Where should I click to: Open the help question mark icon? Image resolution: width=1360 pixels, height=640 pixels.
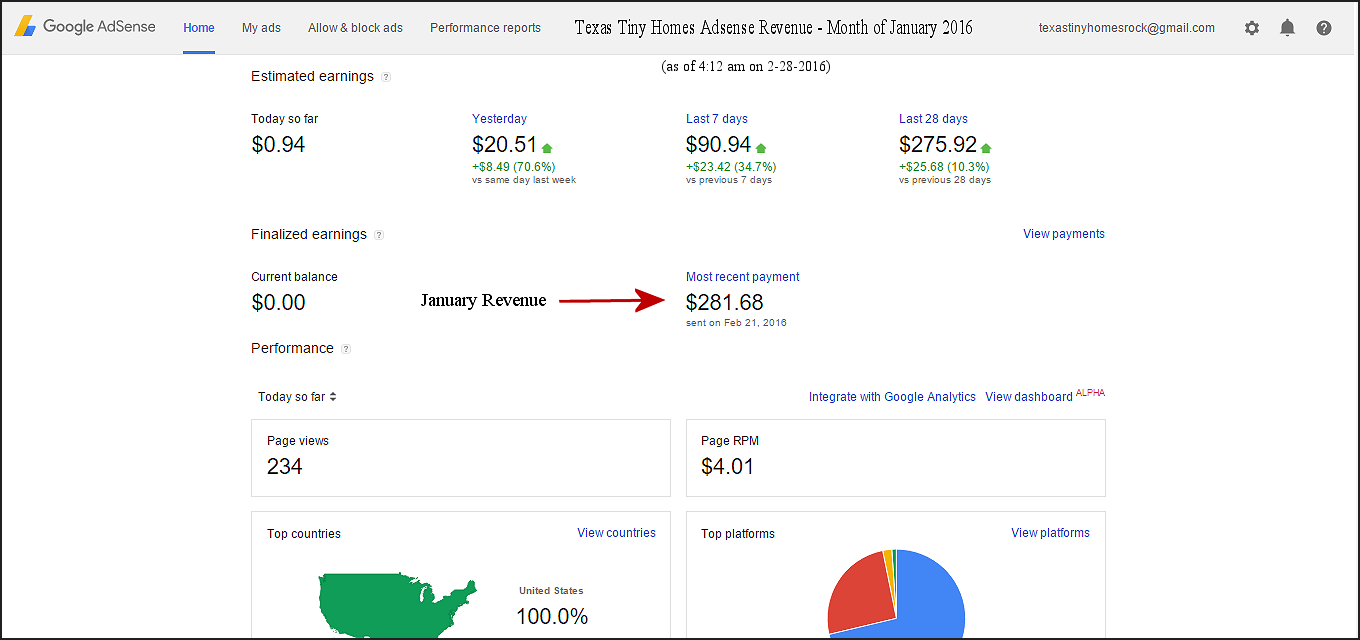coord(1324,28)
